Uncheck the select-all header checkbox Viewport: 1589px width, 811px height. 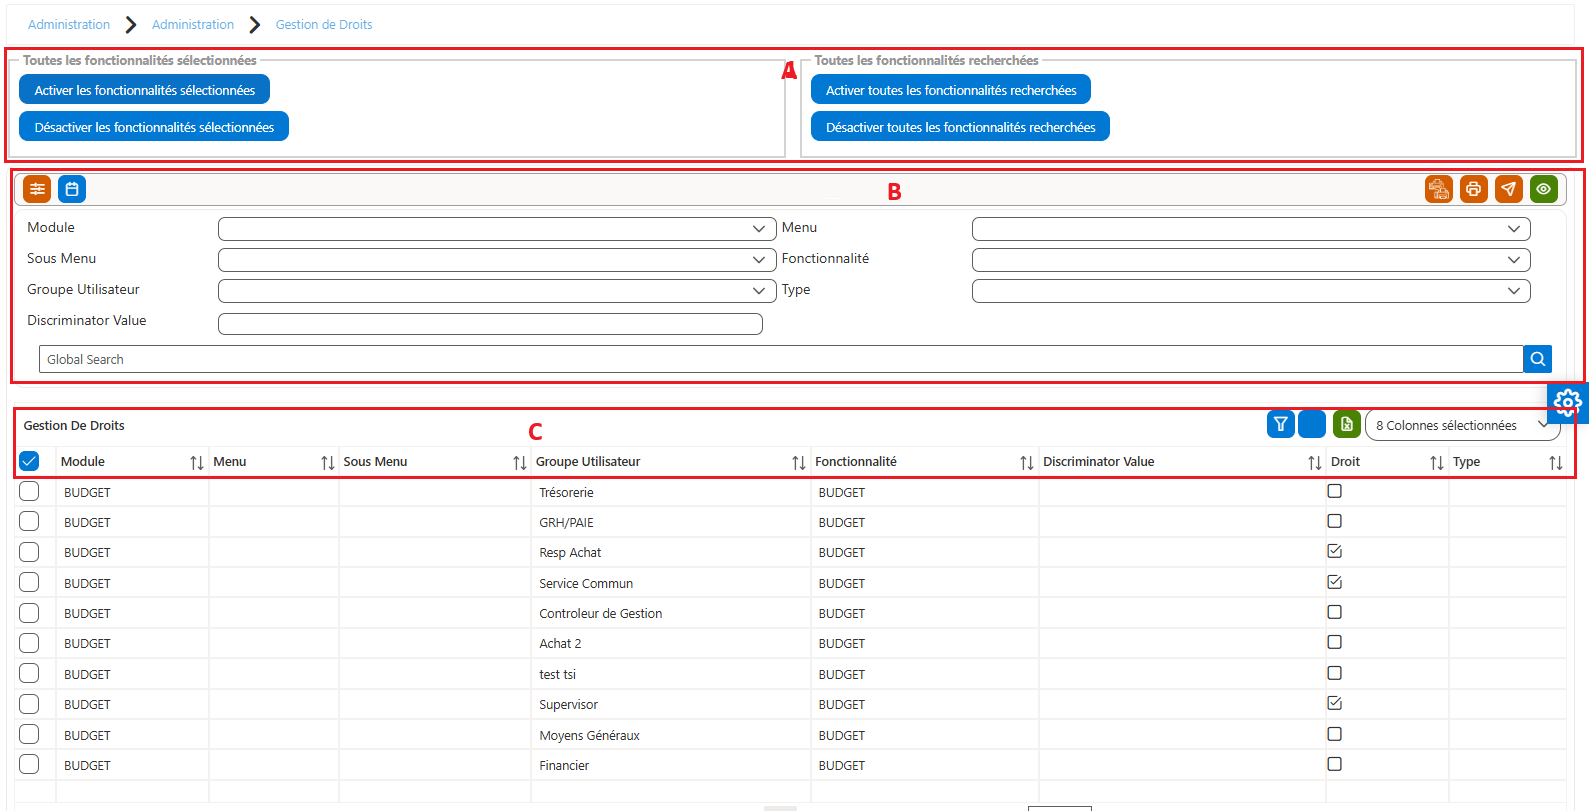coord(29,461)
